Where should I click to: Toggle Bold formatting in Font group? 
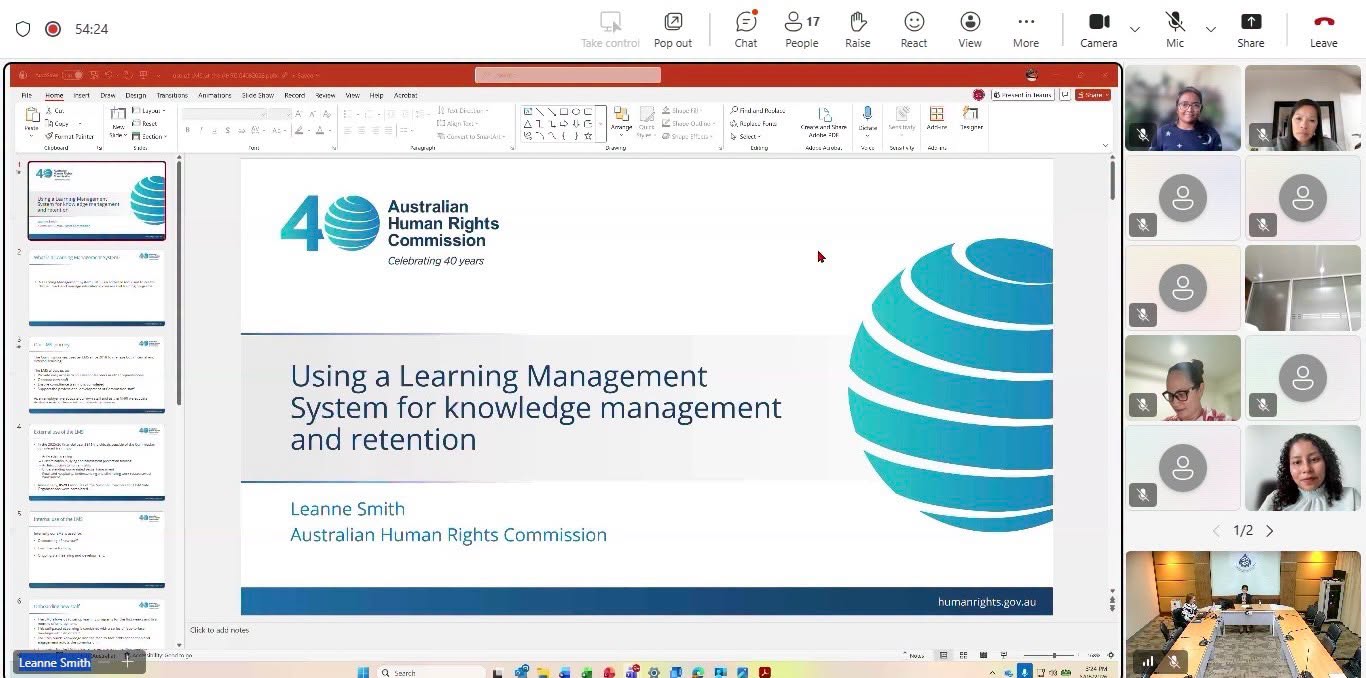pyautogui.click(x=188, y=130)
